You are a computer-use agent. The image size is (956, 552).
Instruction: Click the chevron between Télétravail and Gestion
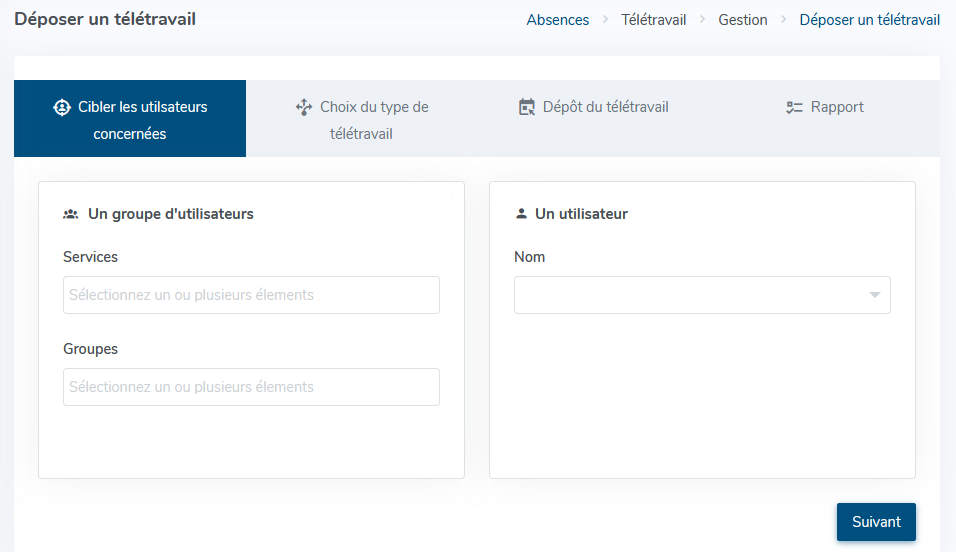pos(702,20)
